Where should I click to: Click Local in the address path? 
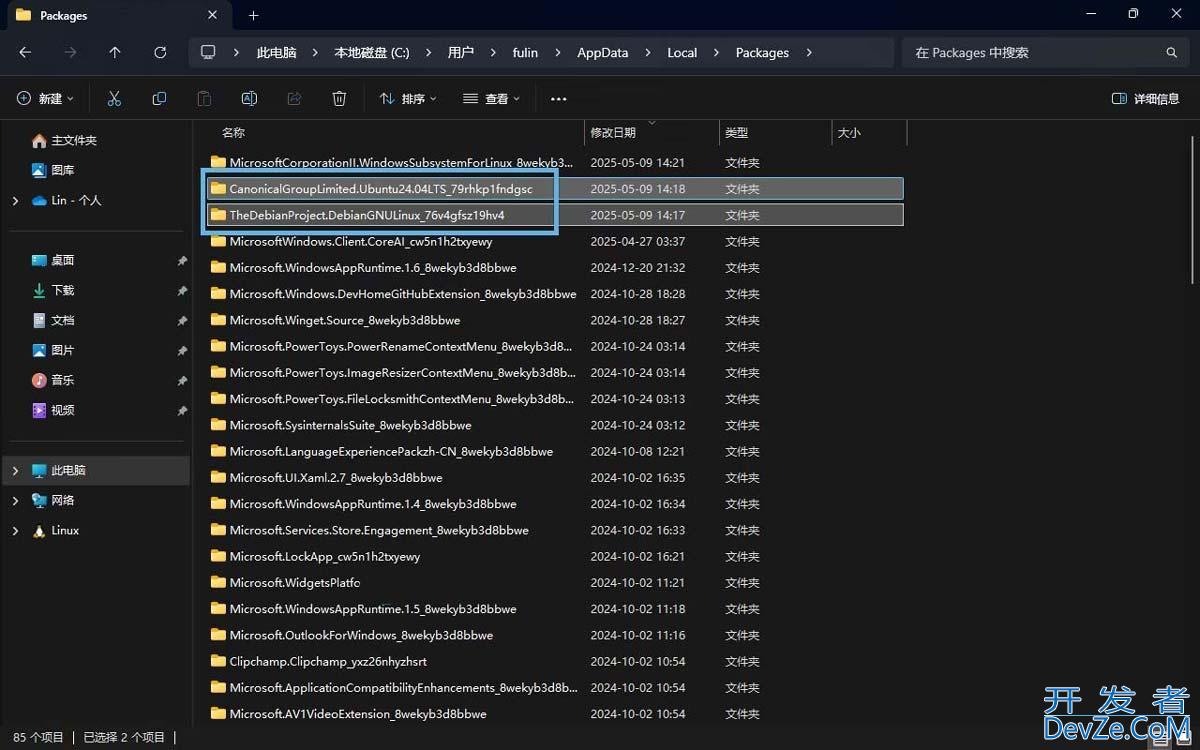(x=682, y=52)
